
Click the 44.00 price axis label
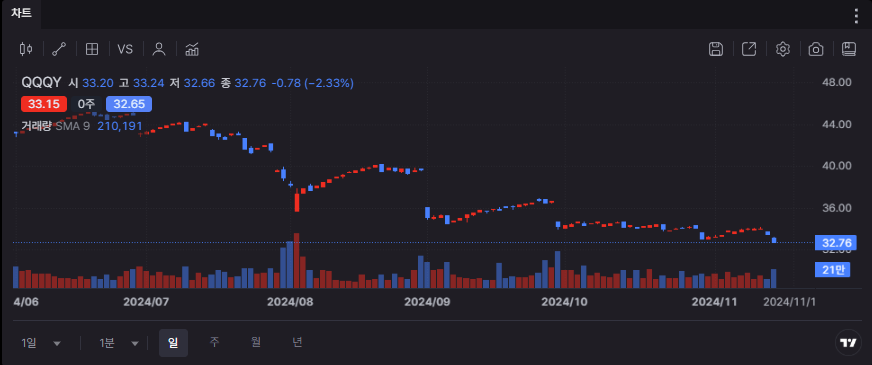point(837,124)
